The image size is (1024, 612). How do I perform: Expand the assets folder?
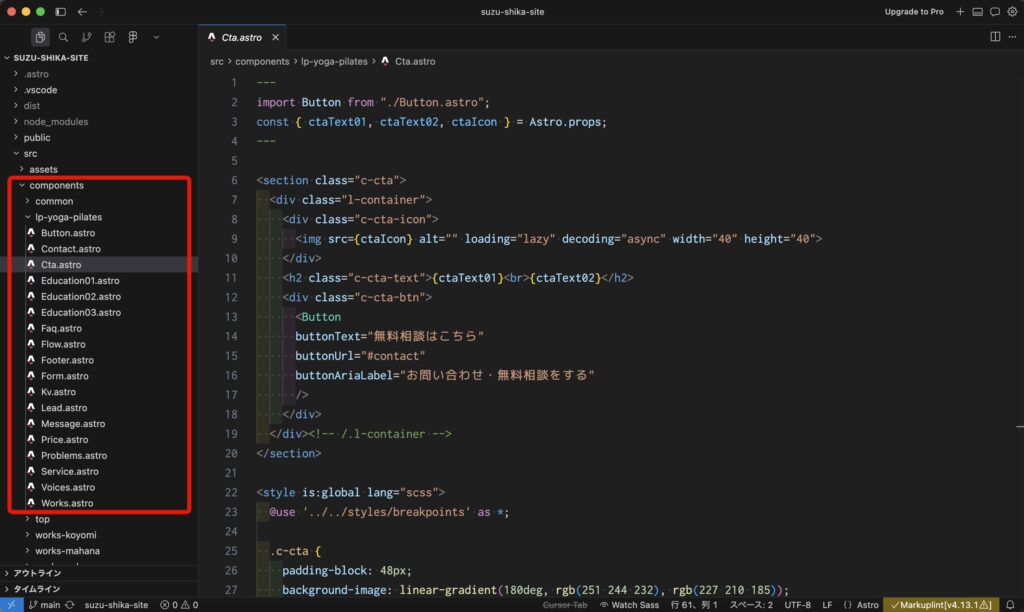click(x=43, y=169)
